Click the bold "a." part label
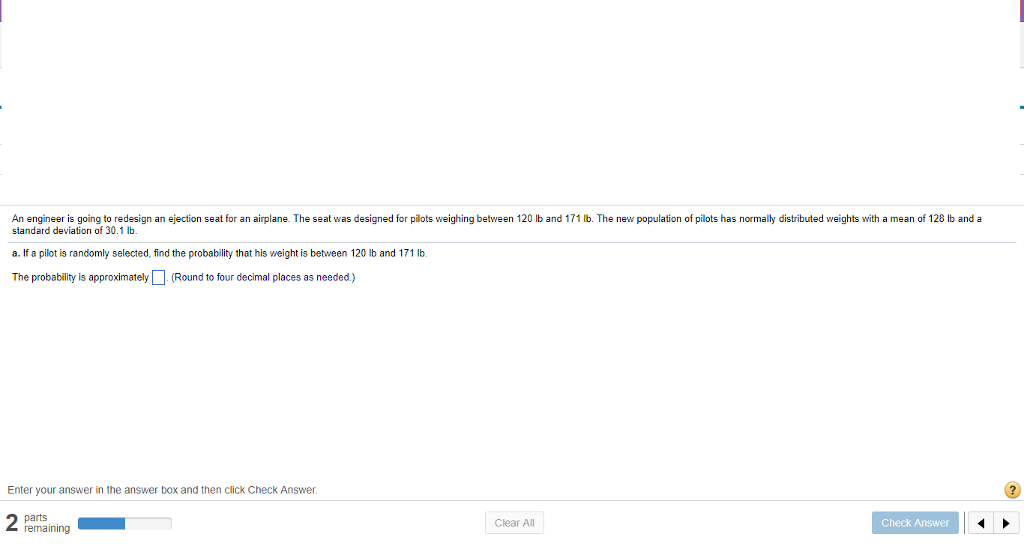Image resolution: width=1024 pixels, height=546 pixels. click(x=17, y=253)
